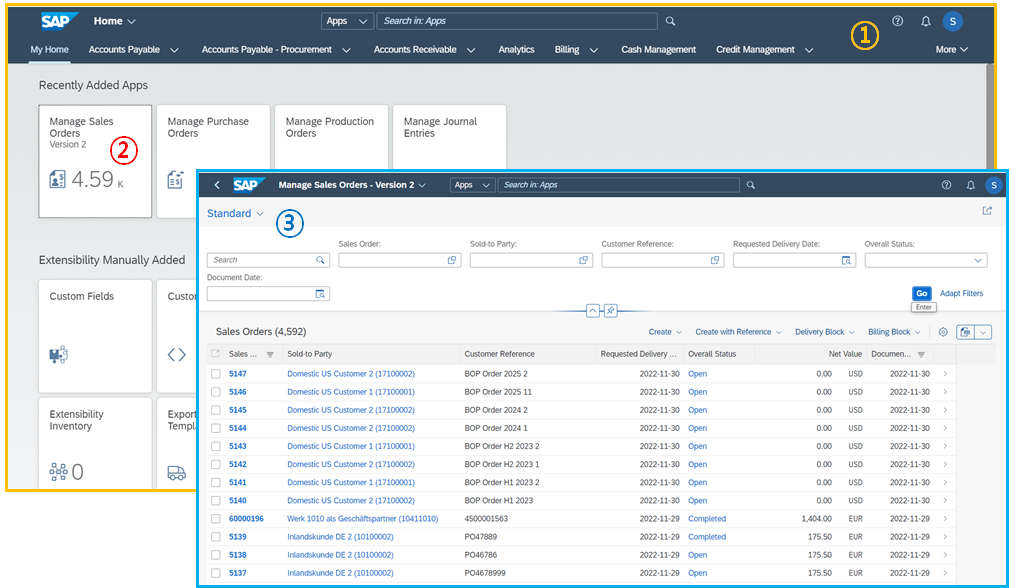Open calendar for Document Date field
Viewport: 1012px width, 588px height.
(x=320, y=294)
